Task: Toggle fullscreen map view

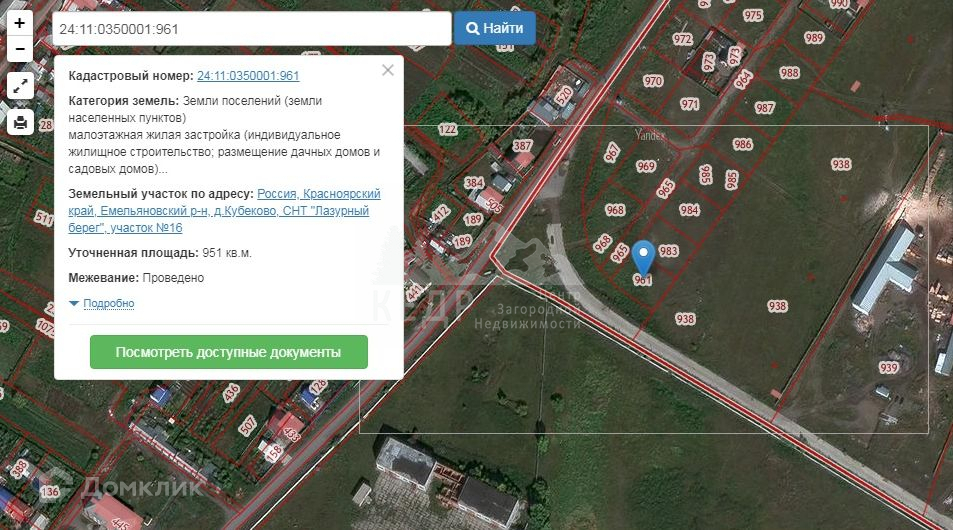Action: (x=20, y=86)
